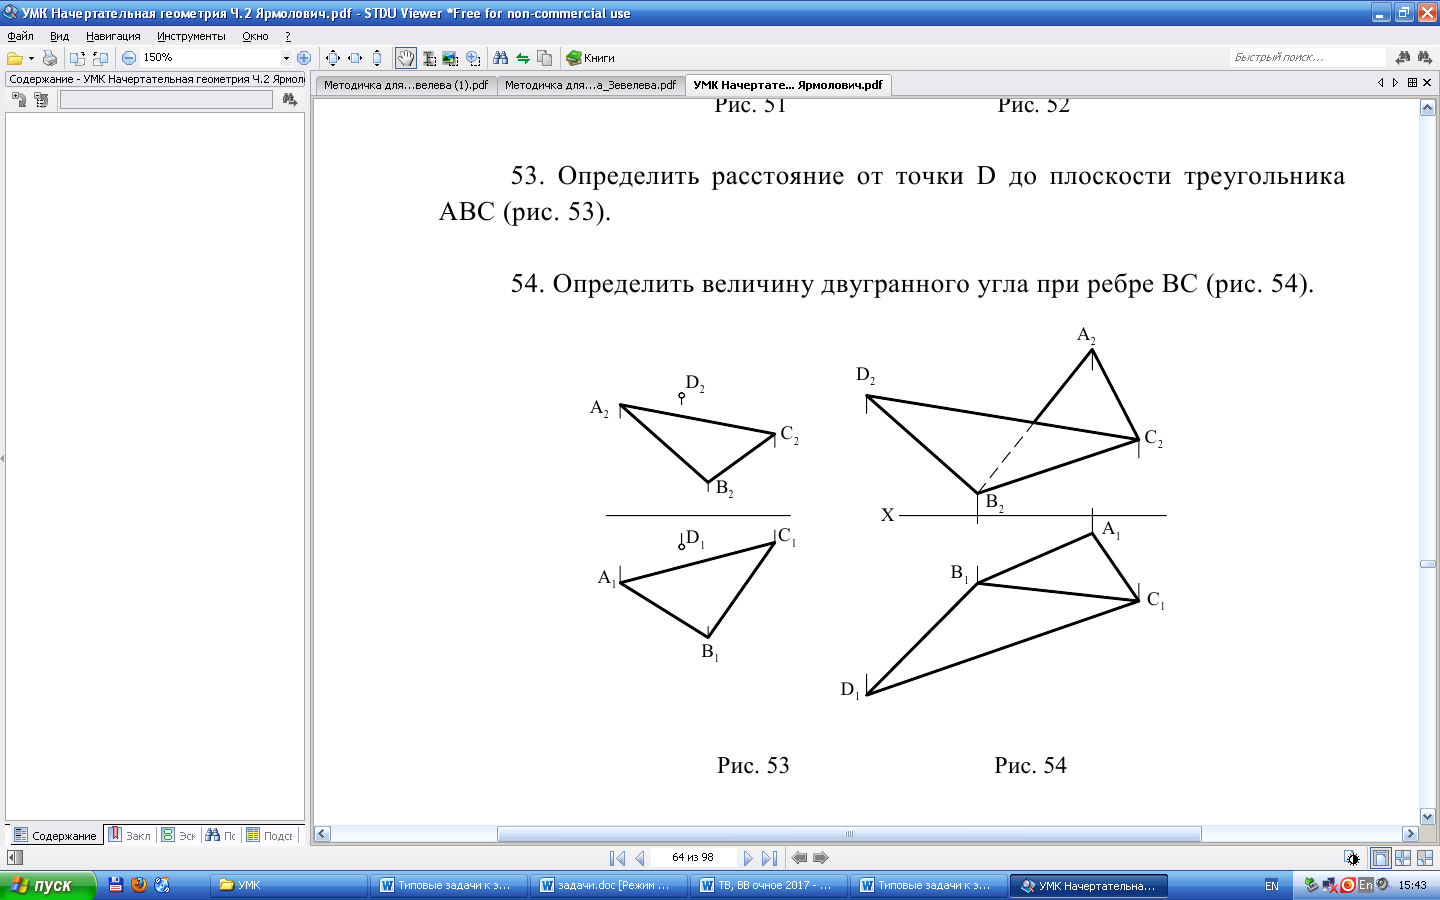
Task: Switch to Методичка для...а_Зевелева.pdf tab
Action: click(x=590, y=85)
